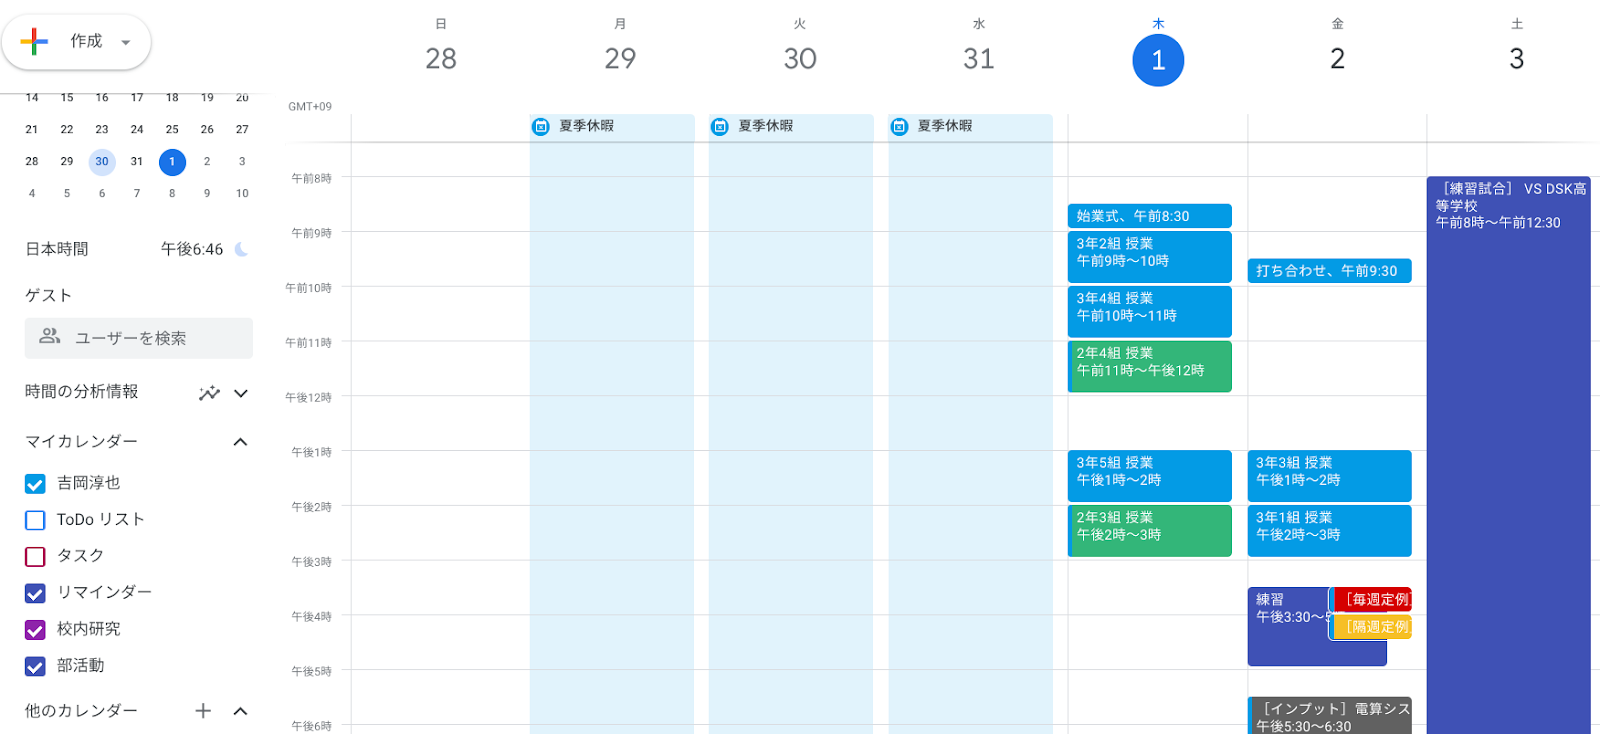Image resolution: width=1600 pixels, height=734 pixels.
Task: Toggle the リマインダー calendar checkbox
Action: [35, 593]
